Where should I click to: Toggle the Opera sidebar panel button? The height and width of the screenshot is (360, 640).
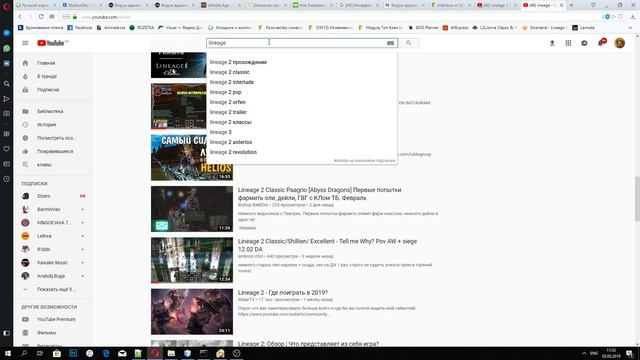click(x=7, y=333)
